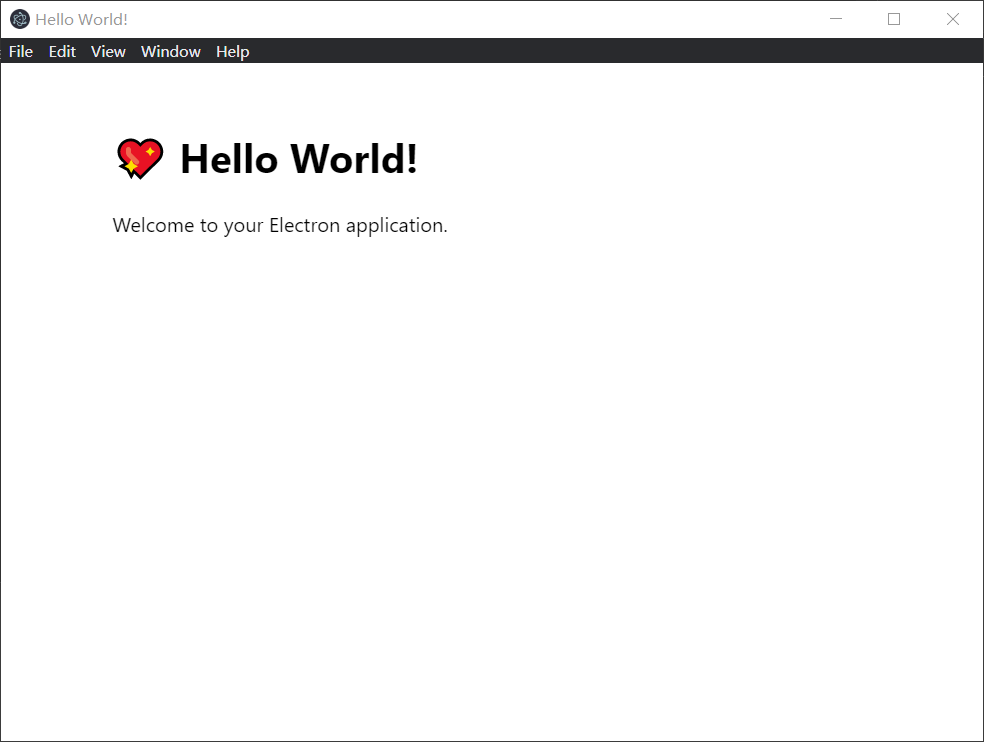Close the Hello World window
Screen dimensions: 984x742
(x=953, y=19)
